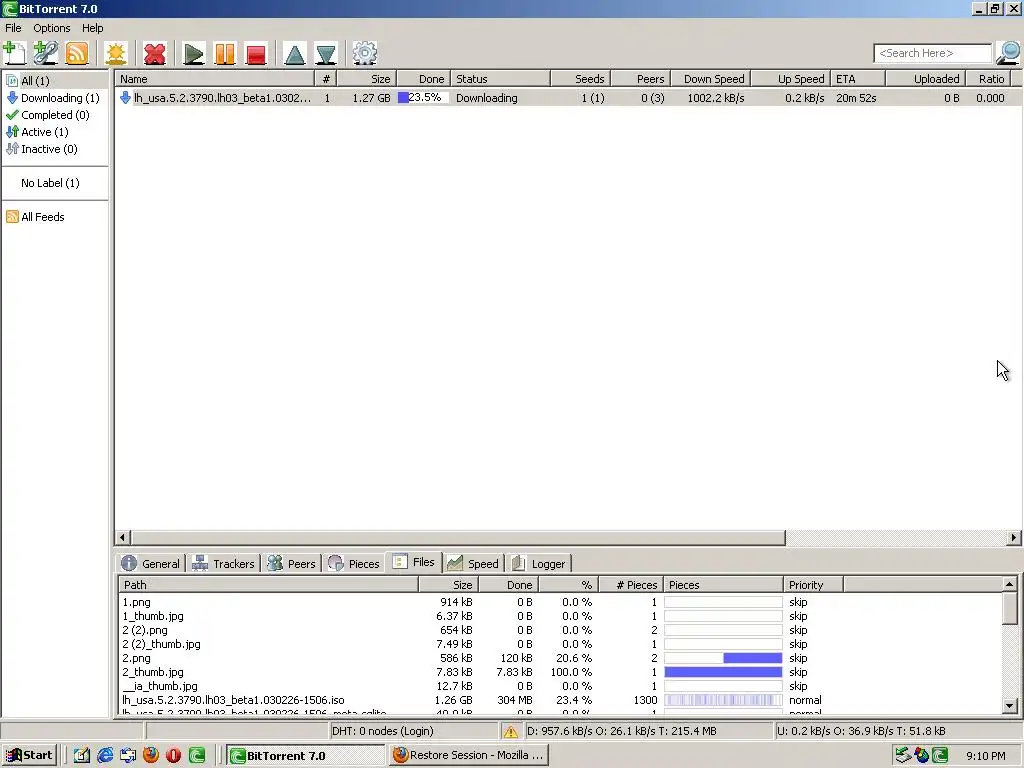Click the green Start torrent button
1024x768 pixels.
click(x=193, y=53)
